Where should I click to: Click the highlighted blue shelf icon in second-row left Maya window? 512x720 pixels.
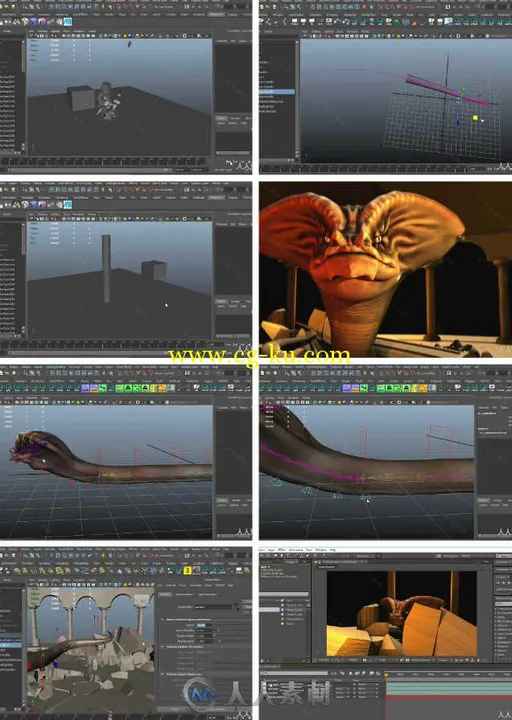coord(68,205)
